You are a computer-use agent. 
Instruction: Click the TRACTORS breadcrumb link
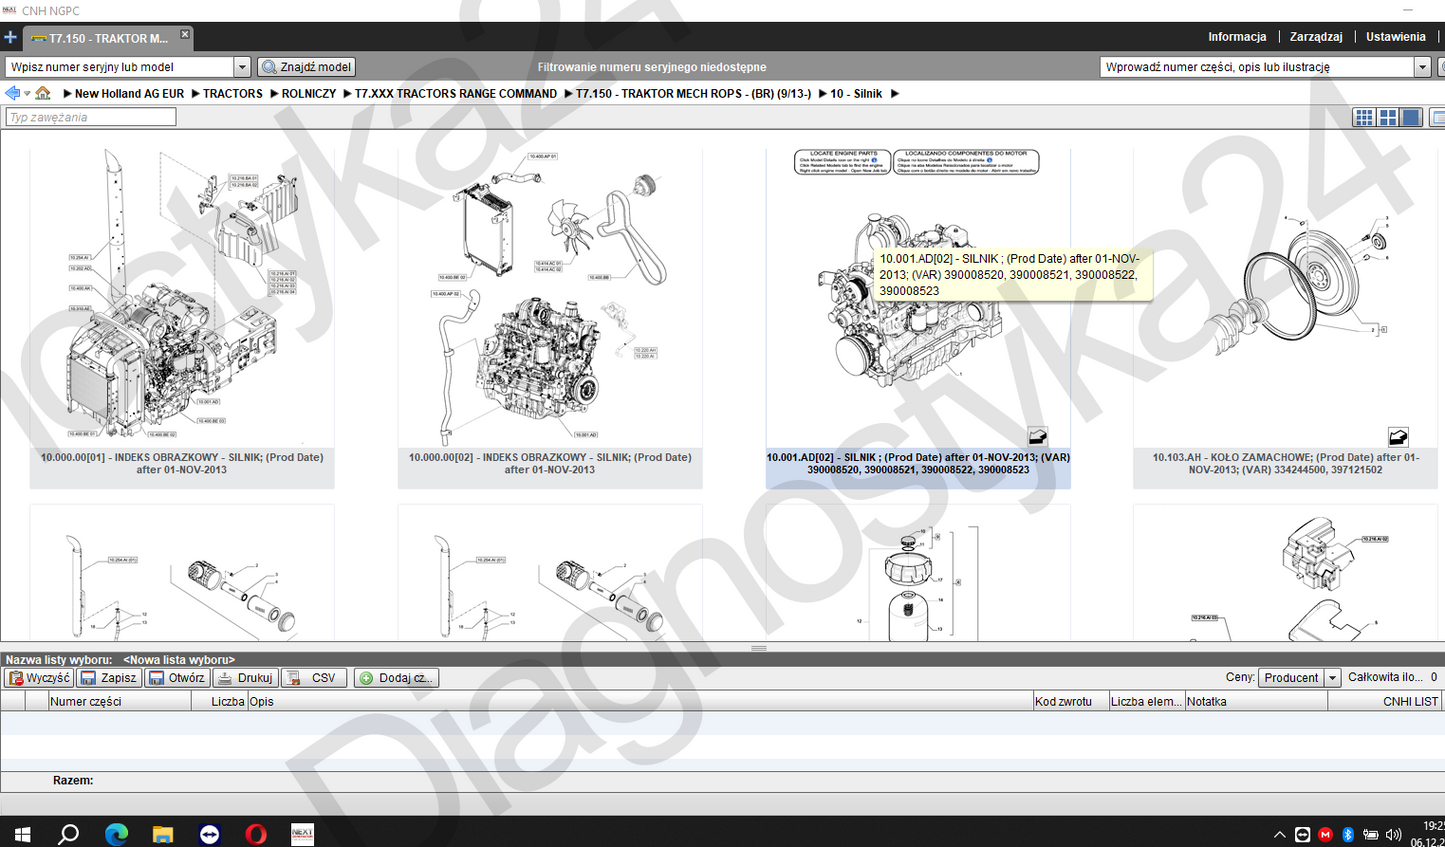click(233, 93)
